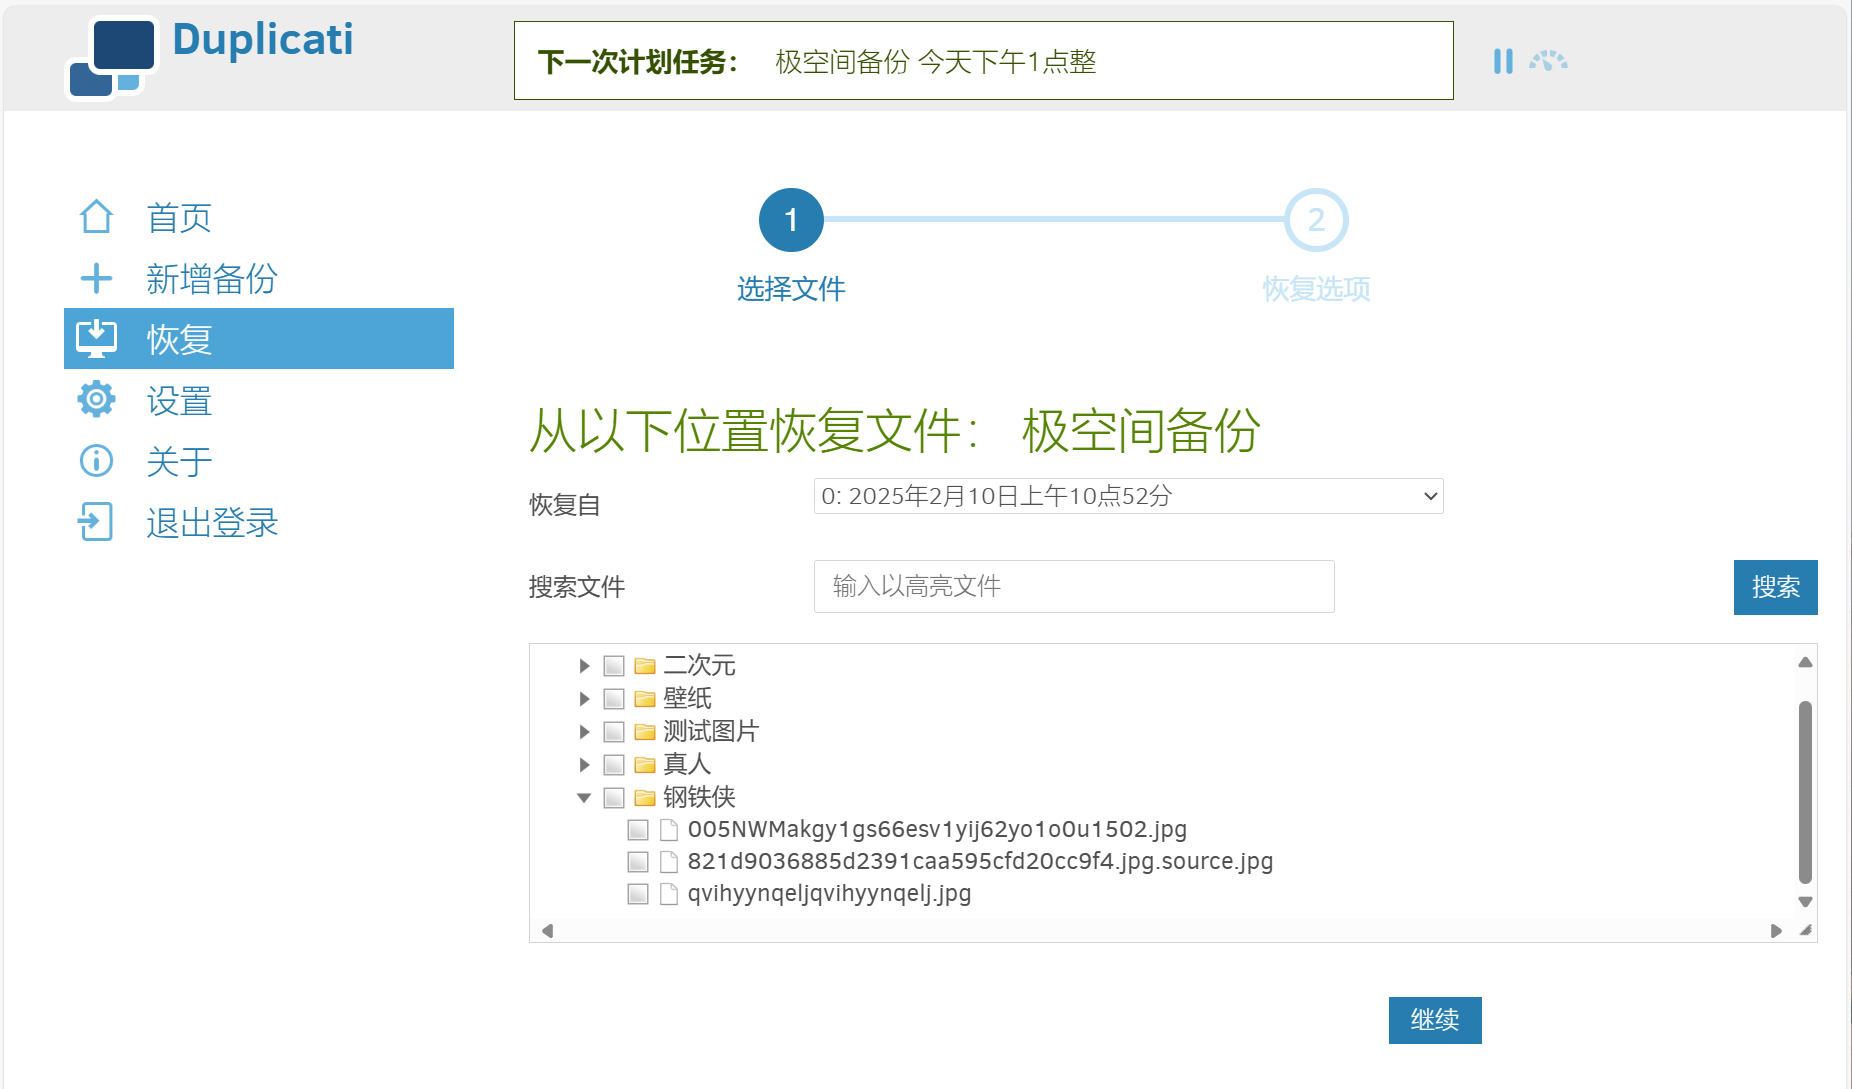Screen dimensions: 1852x1089
Task: Expand the 二次元 folder in the tree
Action: click(x=584, y=665)
